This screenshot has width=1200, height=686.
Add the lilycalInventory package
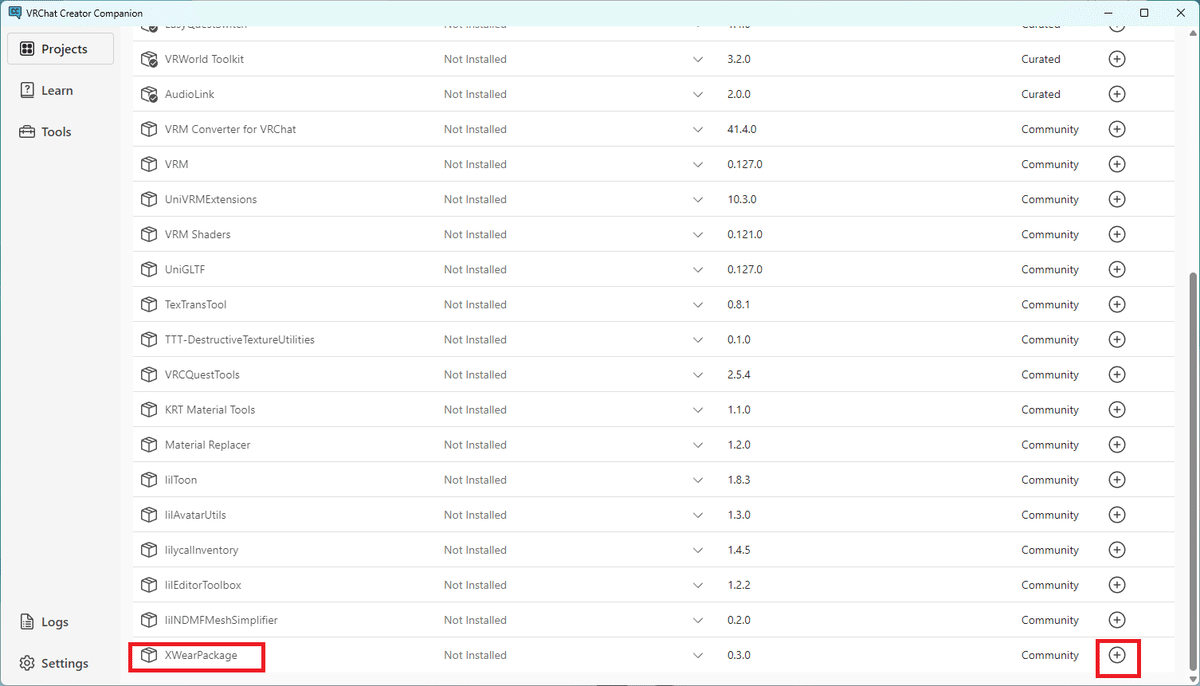tap(1117, 550)
